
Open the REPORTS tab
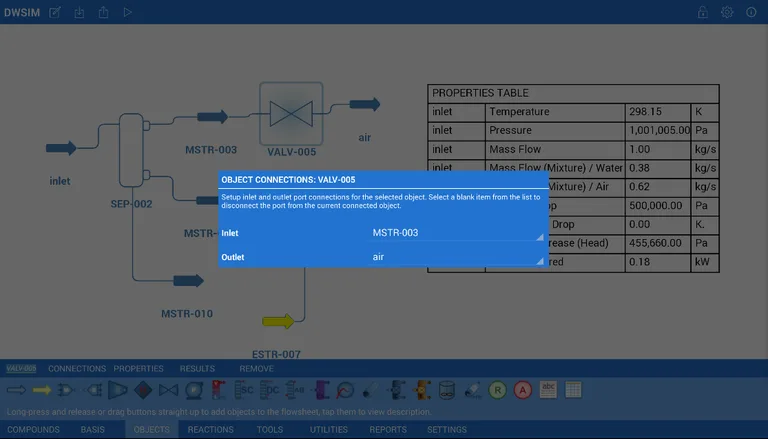(x=388, y=430)
